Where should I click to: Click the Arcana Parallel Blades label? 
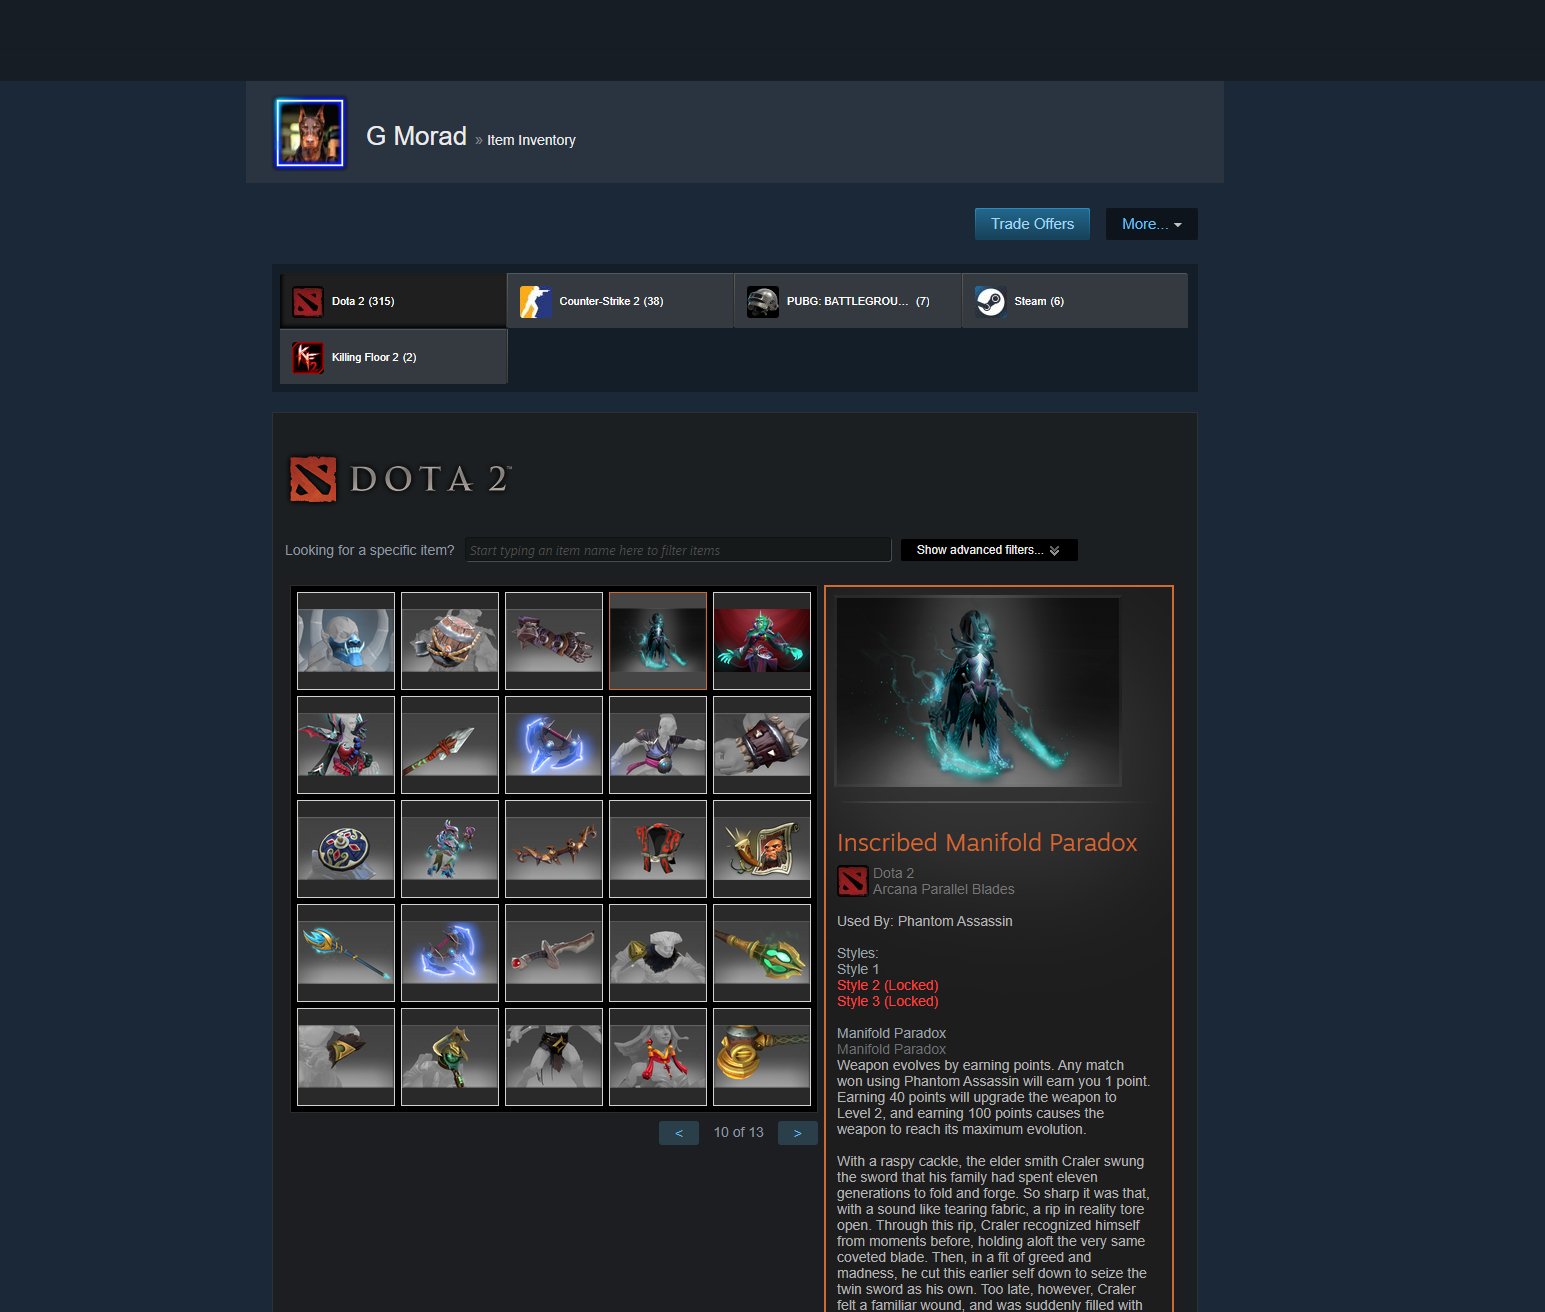(944, 889)
